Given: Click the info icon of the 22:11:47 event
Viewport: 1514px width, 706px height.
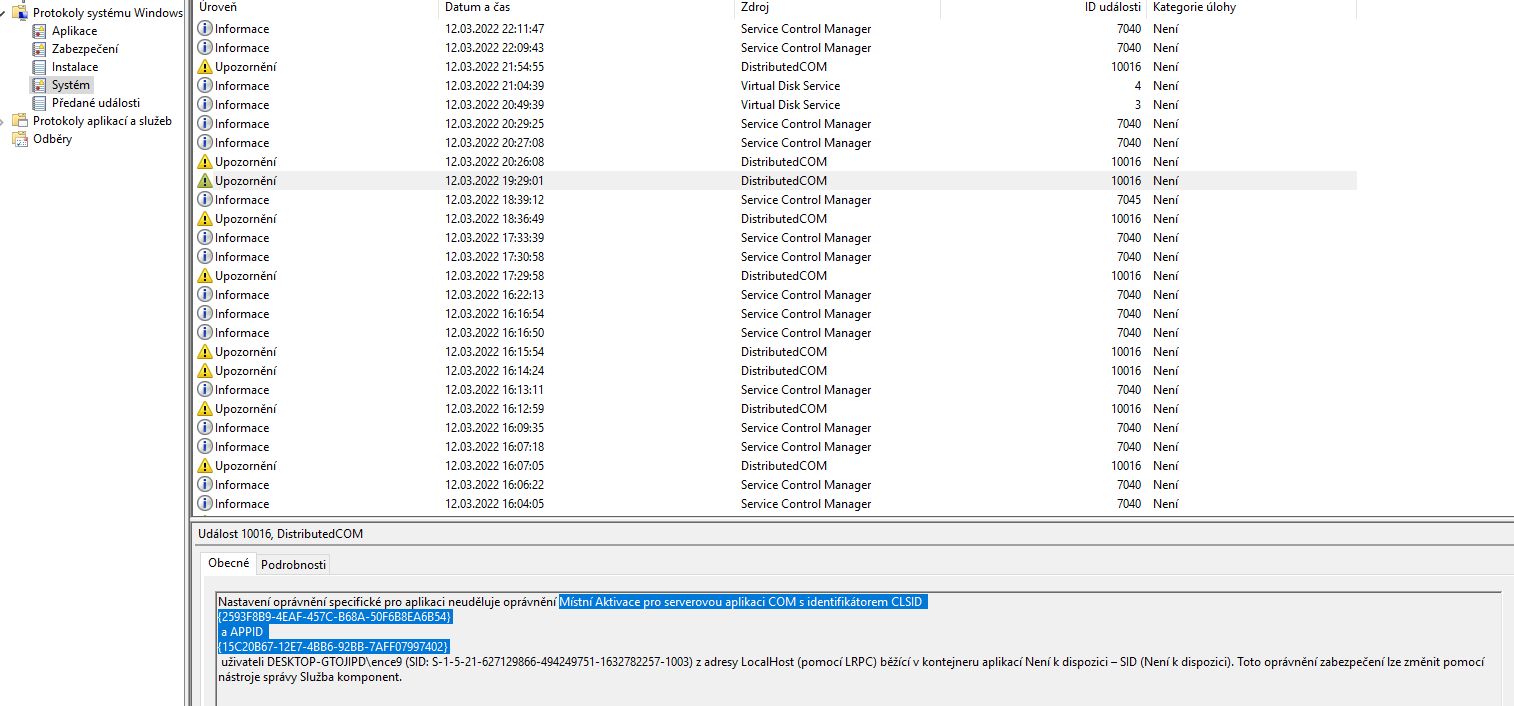Looking at the screenshot, I should (x=205, y=29).
